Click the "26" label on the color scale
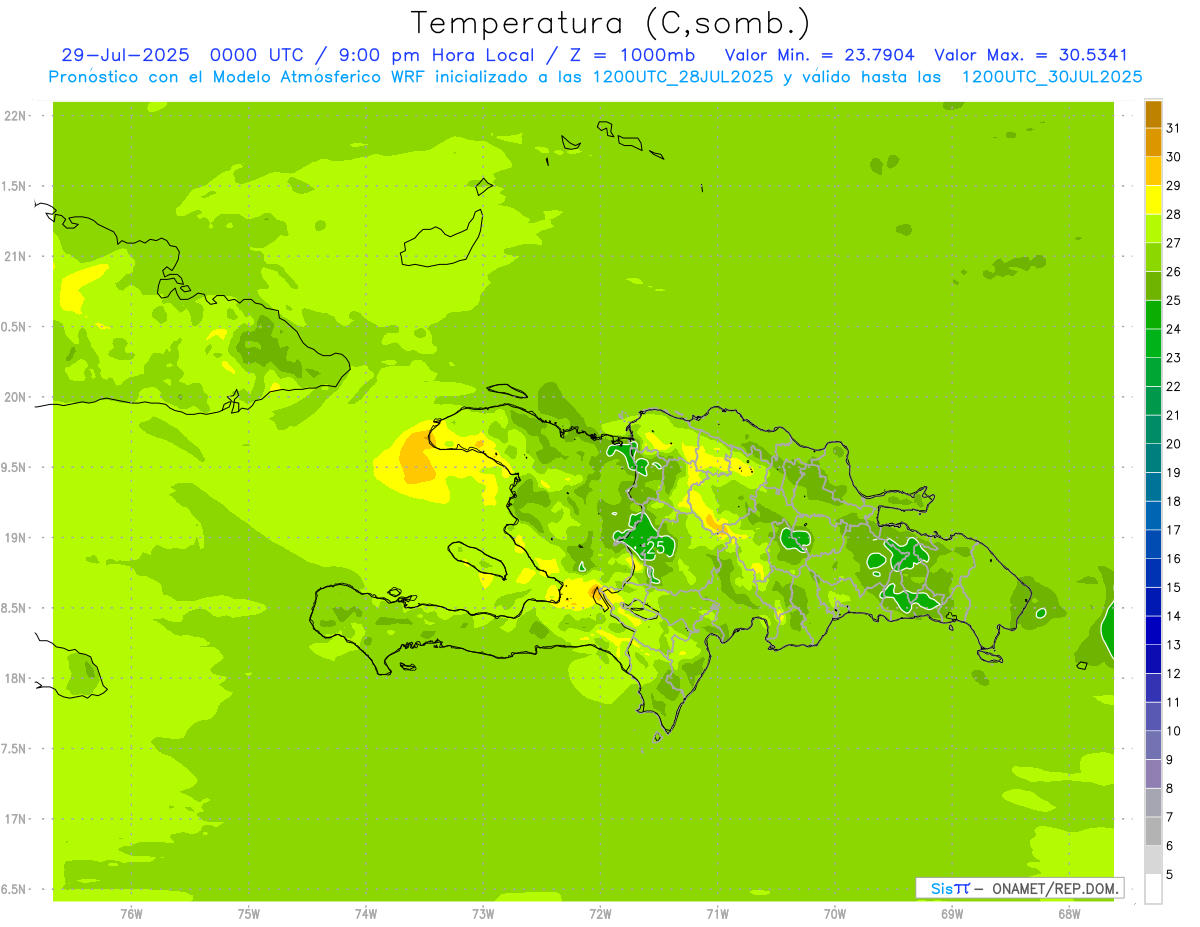 point(1173,272)
